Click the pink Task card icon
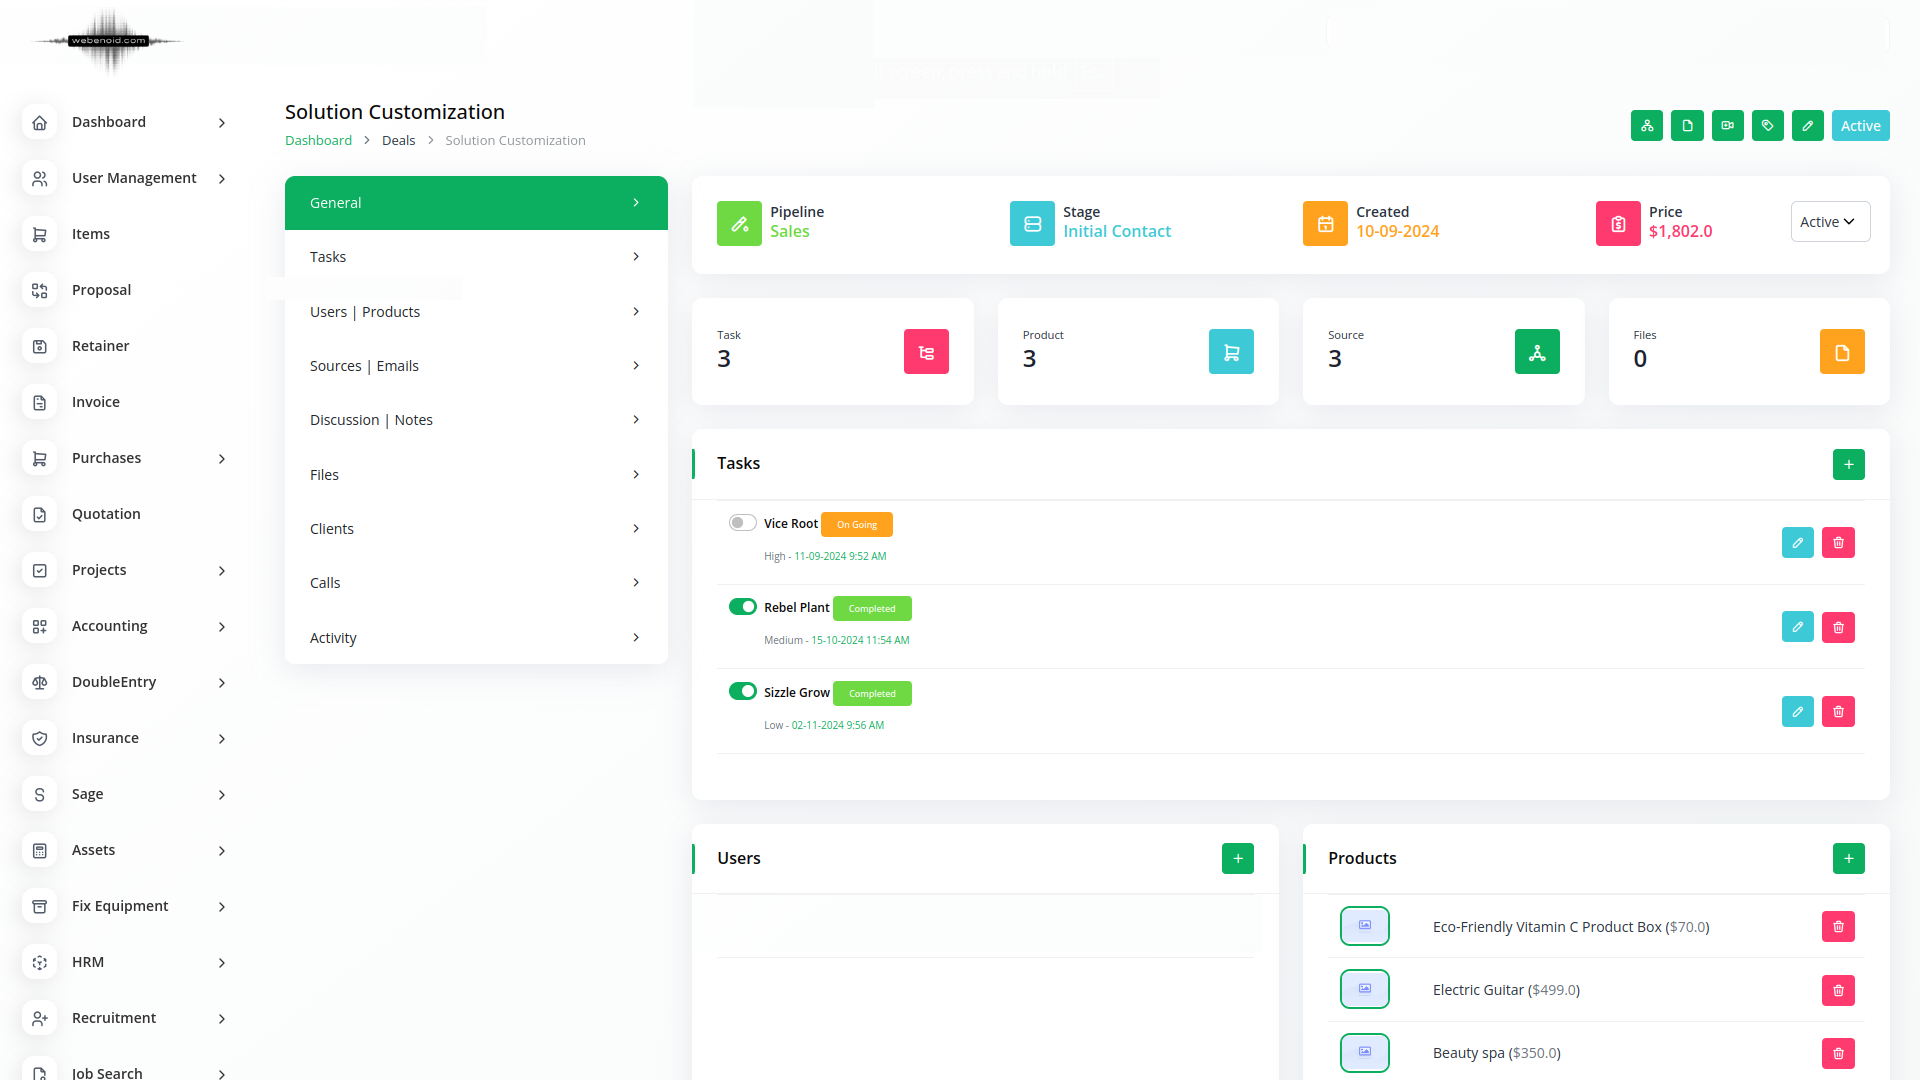 [x=926, y=352]
